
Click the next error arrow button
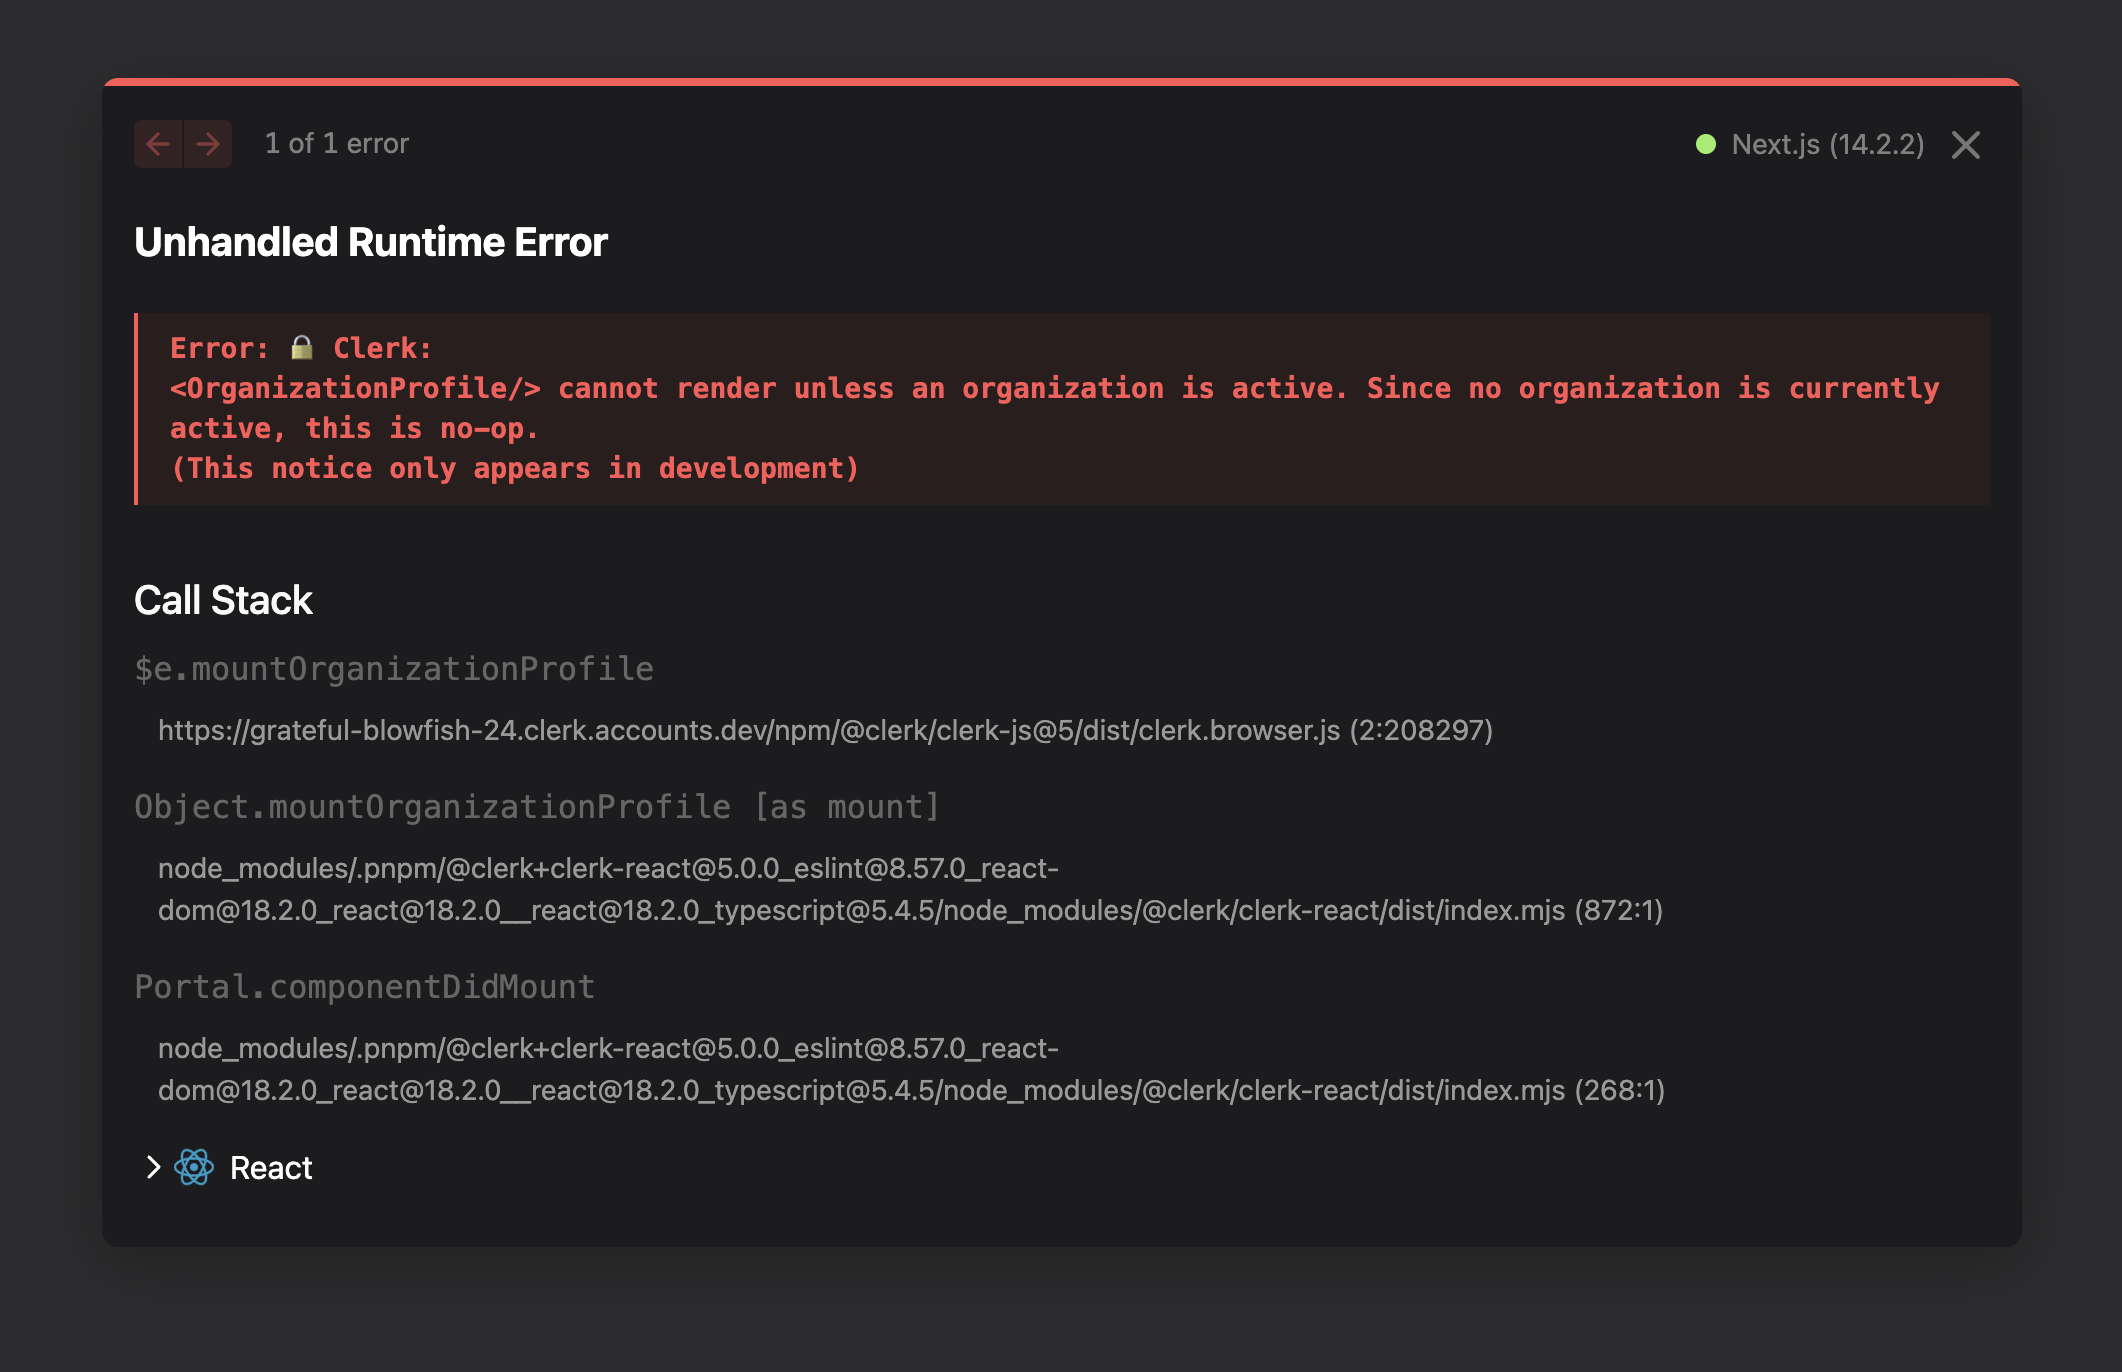(208, 144)
